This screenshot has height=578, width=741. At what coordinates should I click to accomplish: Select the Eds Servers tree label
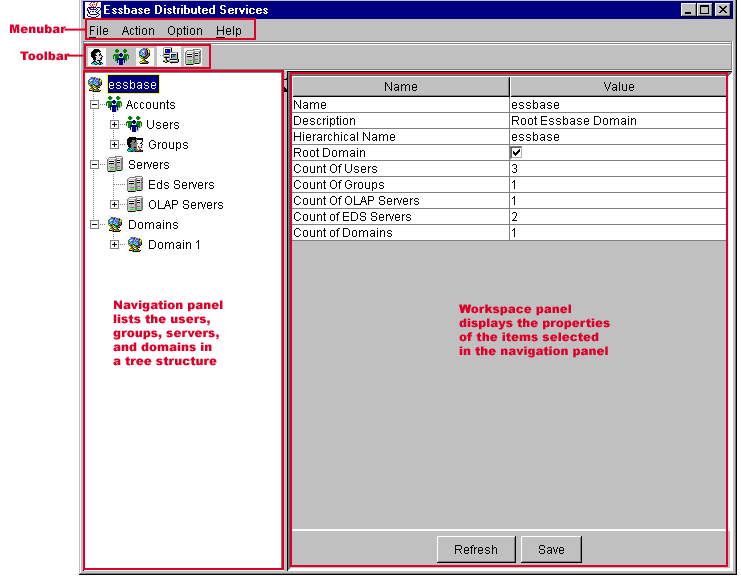(181, 185)
